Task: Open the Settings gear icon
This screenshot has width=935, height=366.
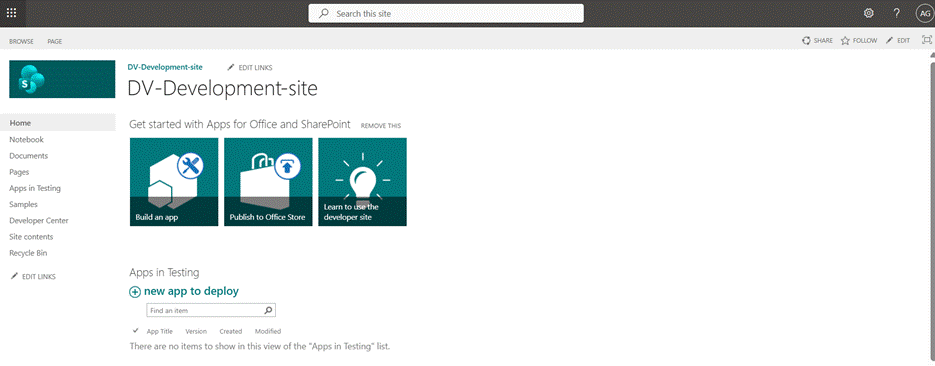Action: [869, 13]
